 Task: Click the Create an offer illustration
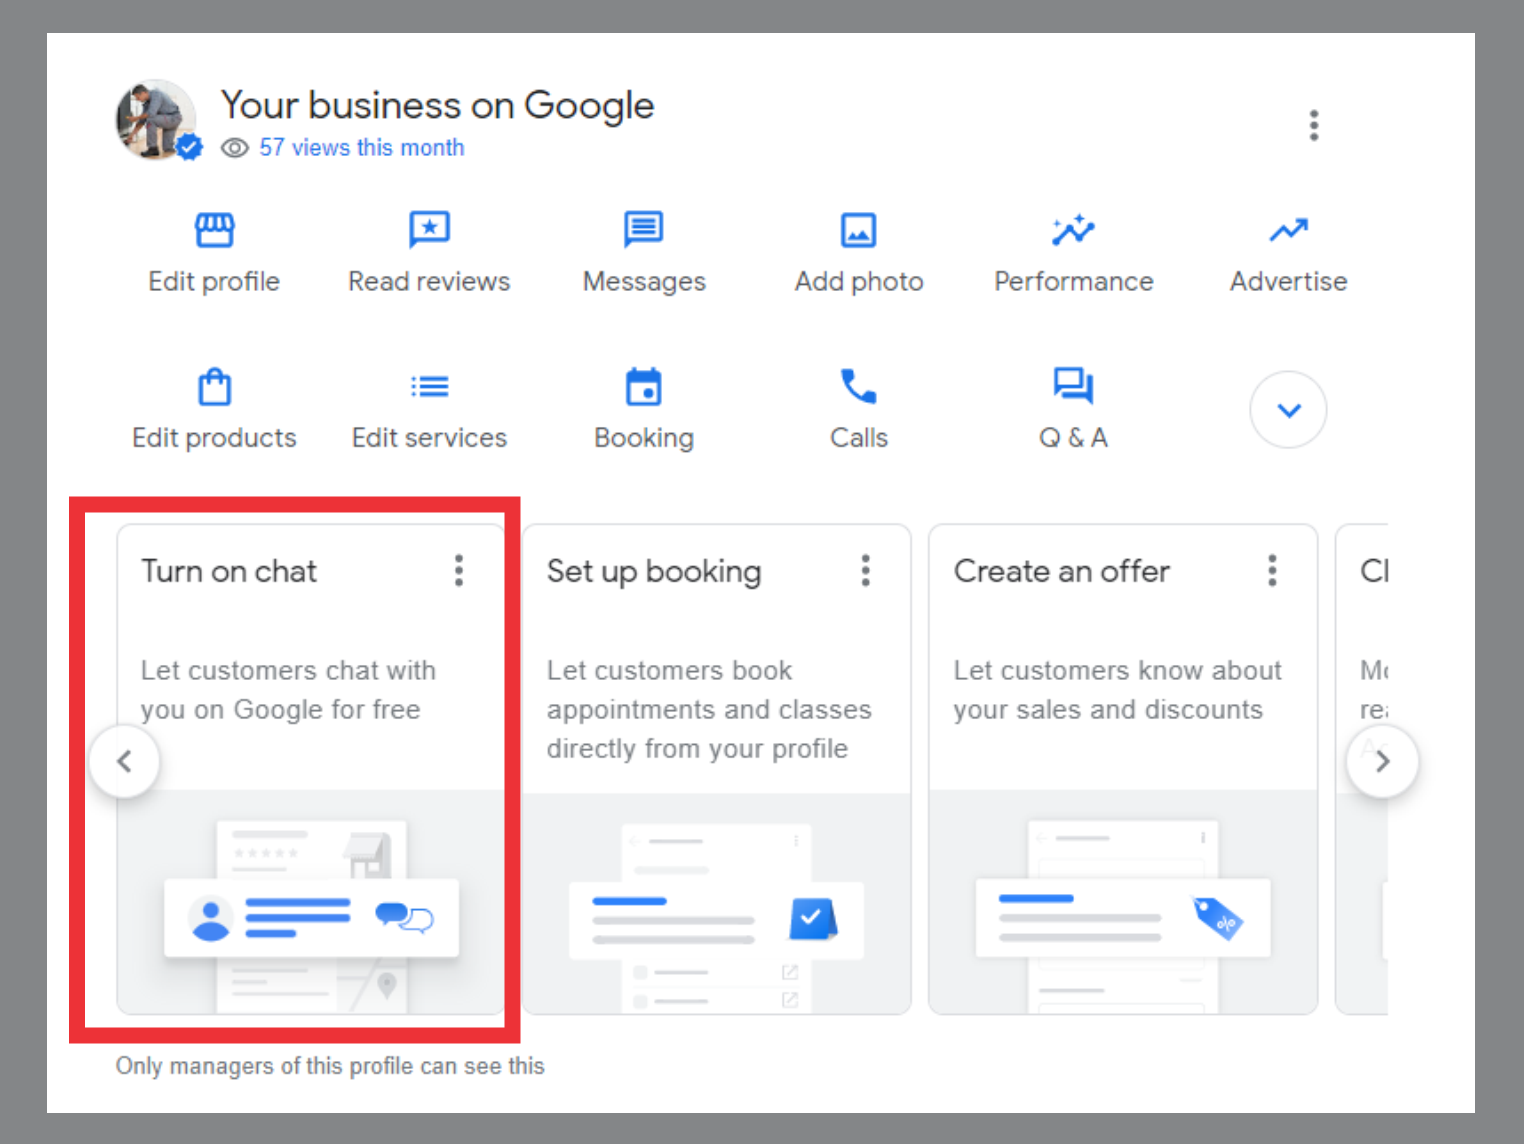pyautogui.click(x=1123, y=902)
